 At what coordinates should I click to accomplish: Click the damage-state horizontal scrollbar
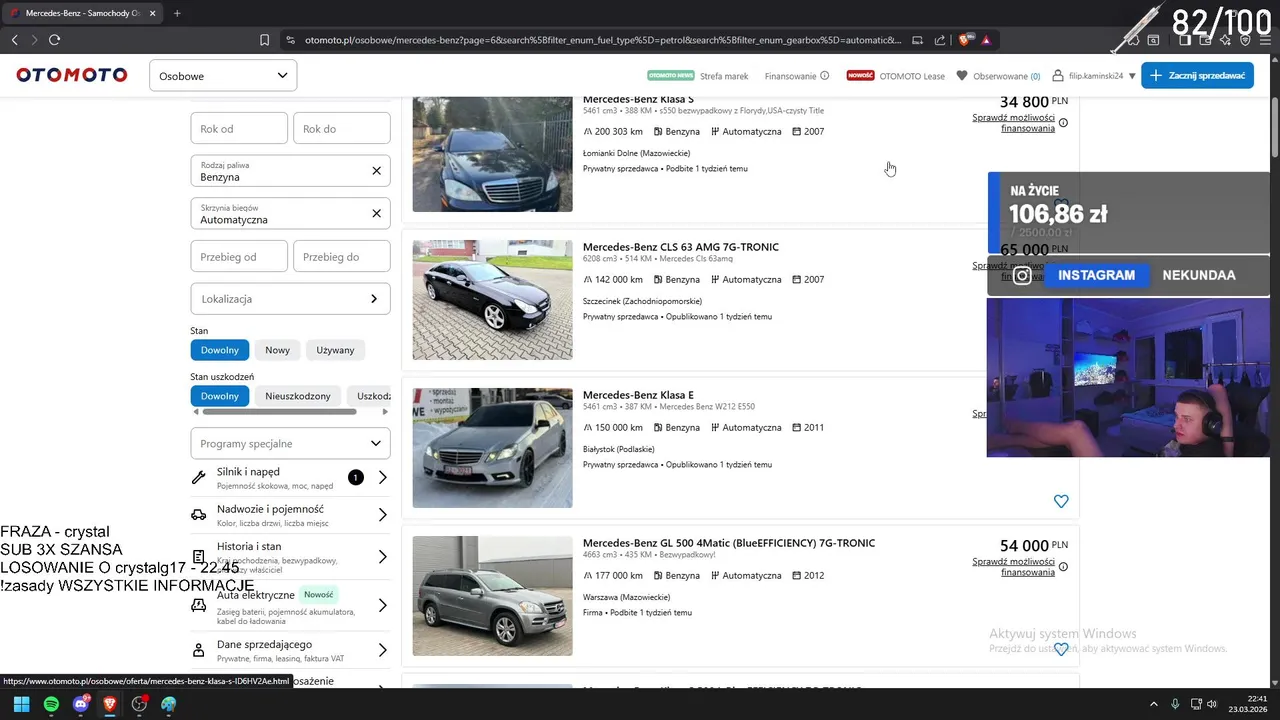click(278, 411)
